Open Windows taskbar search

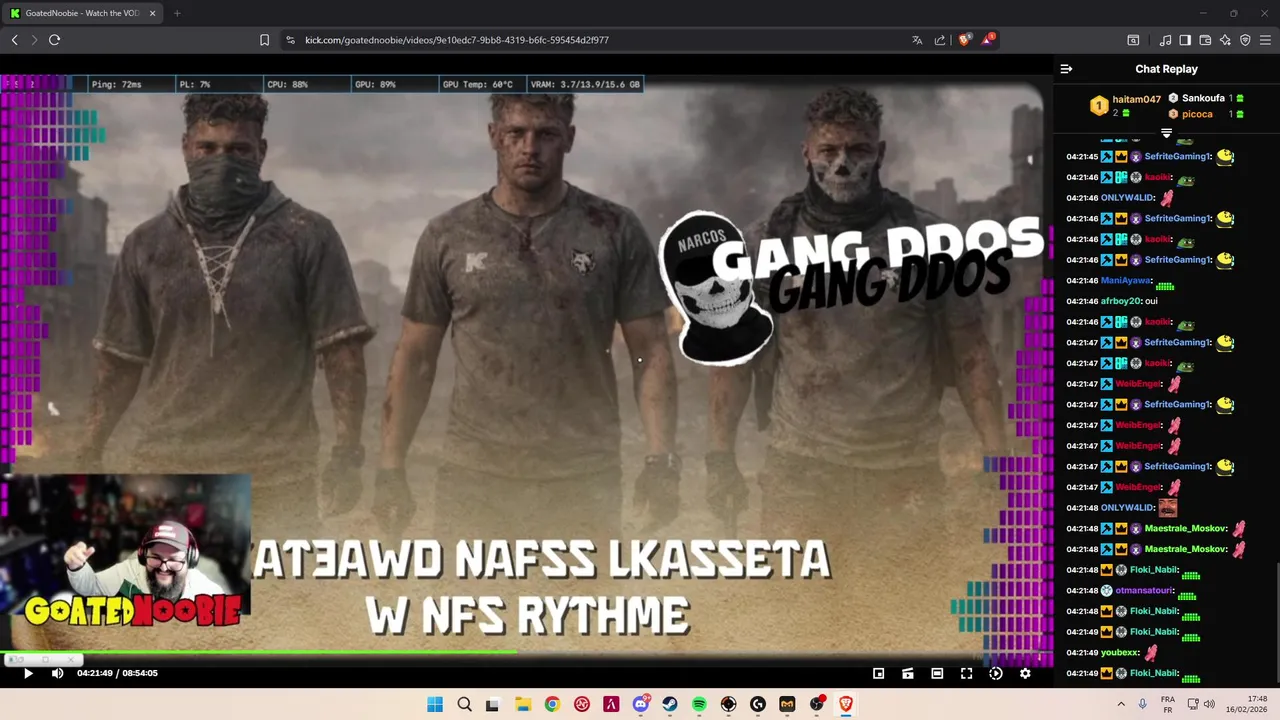(x=464, y=705)
